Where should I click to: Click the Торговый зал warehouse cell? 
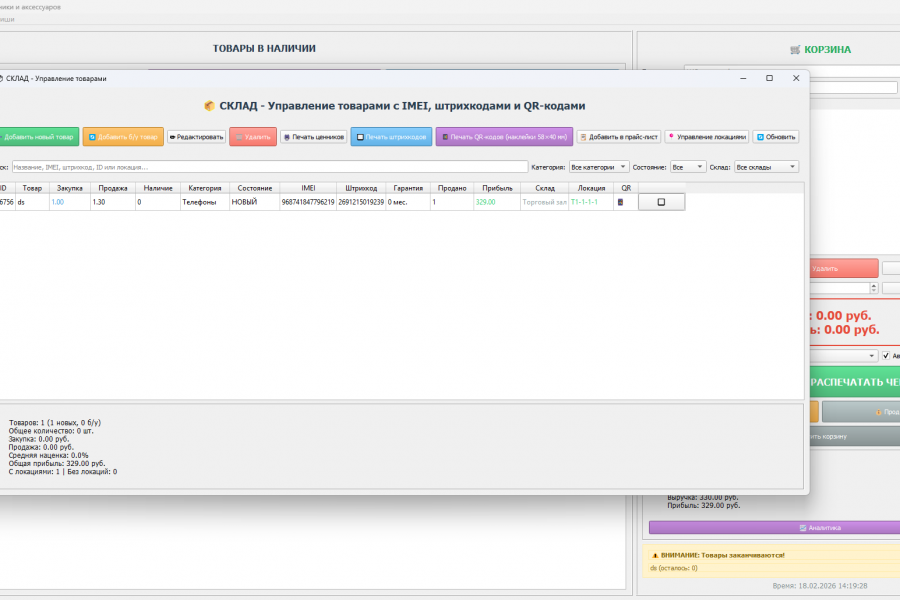(545, 202)
